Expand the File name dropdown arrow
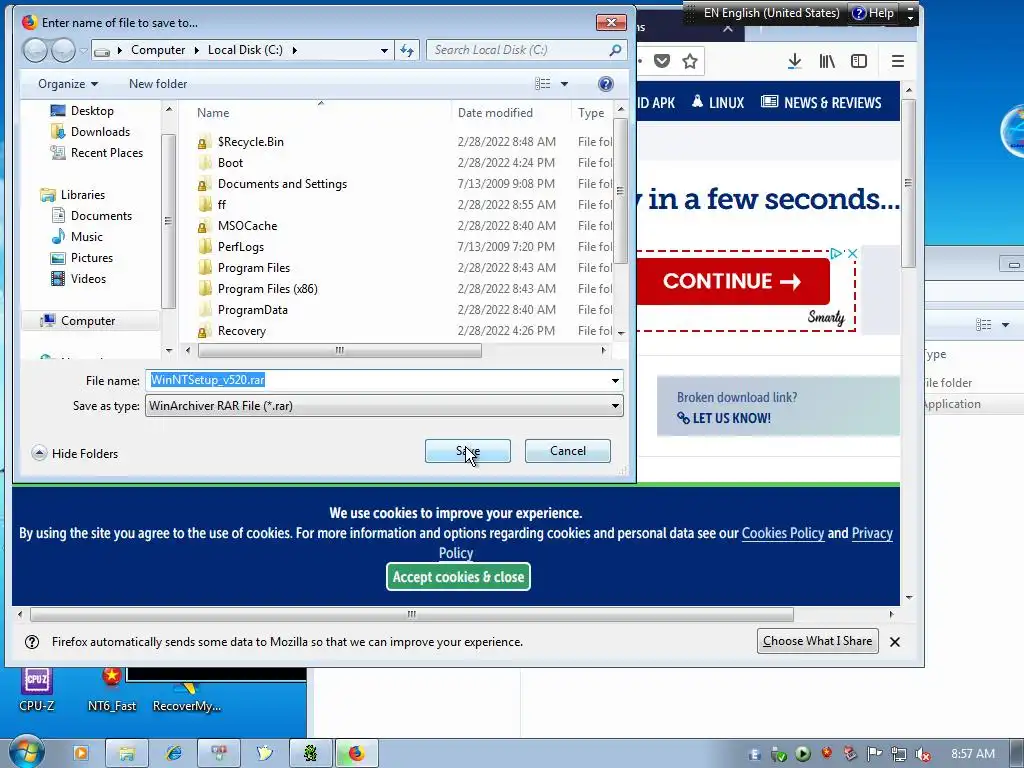 pos(615,381)
